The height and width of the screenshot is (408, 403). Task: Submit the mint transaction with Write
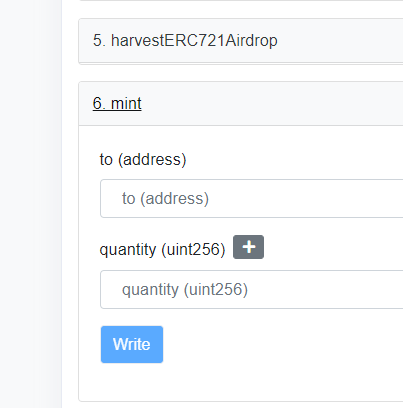132,344
